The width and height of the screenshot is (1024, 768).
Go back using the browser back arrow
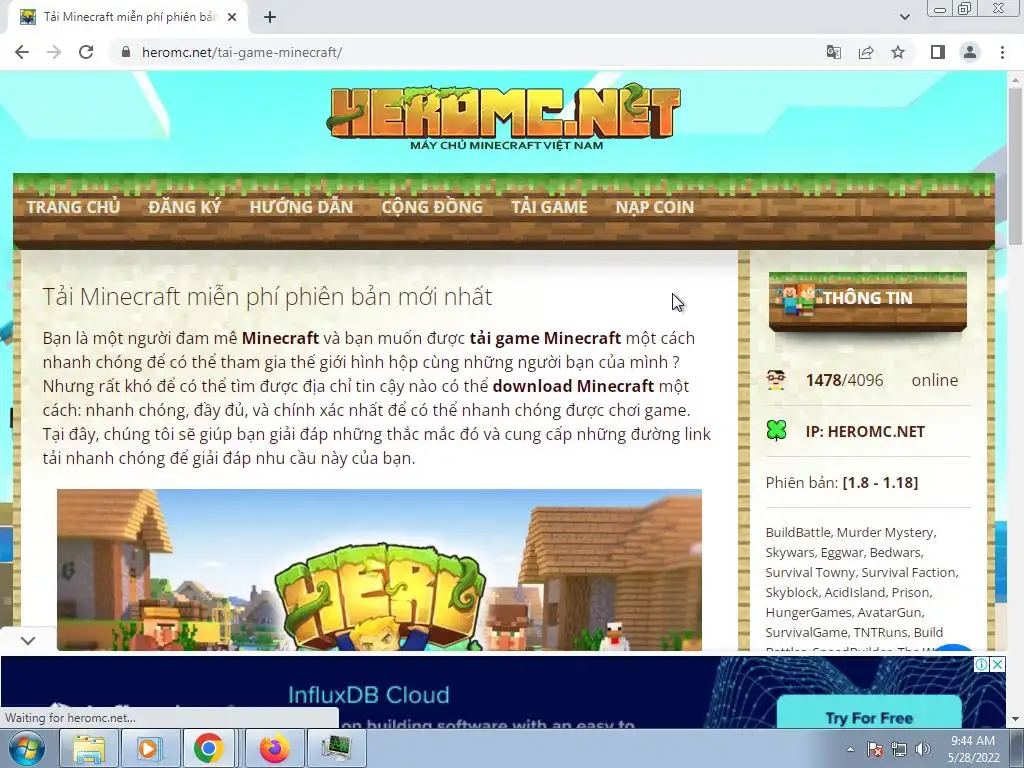coord(22,52)
